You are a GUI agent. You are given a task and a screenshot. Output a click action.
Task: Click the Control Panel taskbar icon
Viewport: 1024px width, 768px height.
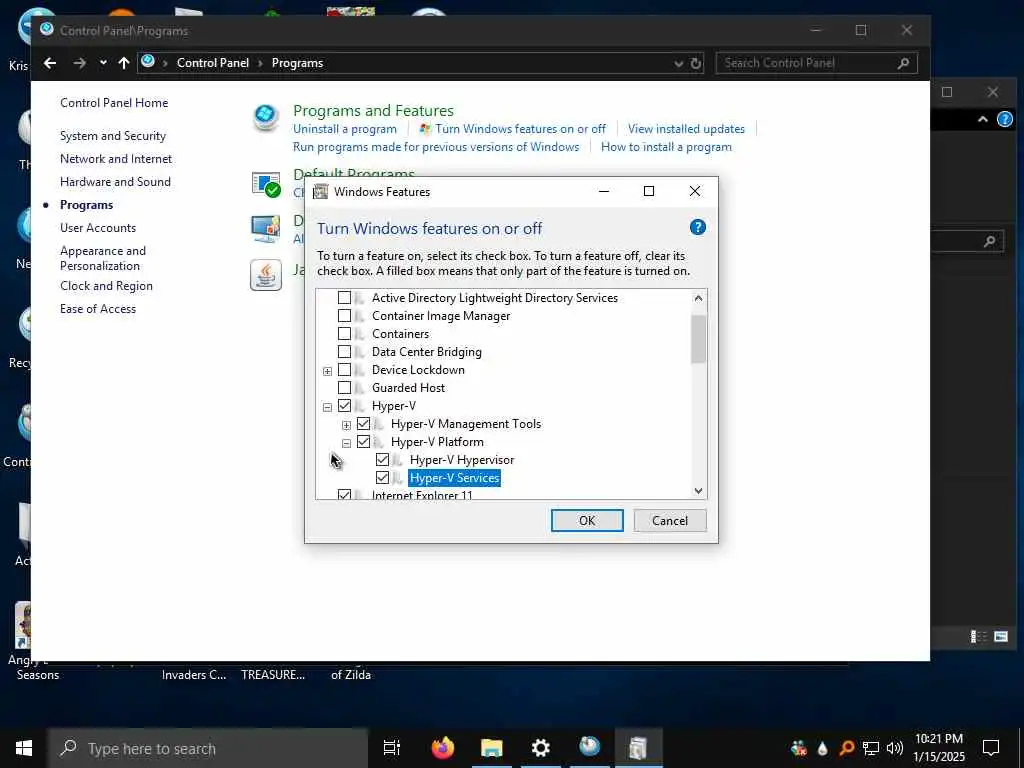click(589, 748)
